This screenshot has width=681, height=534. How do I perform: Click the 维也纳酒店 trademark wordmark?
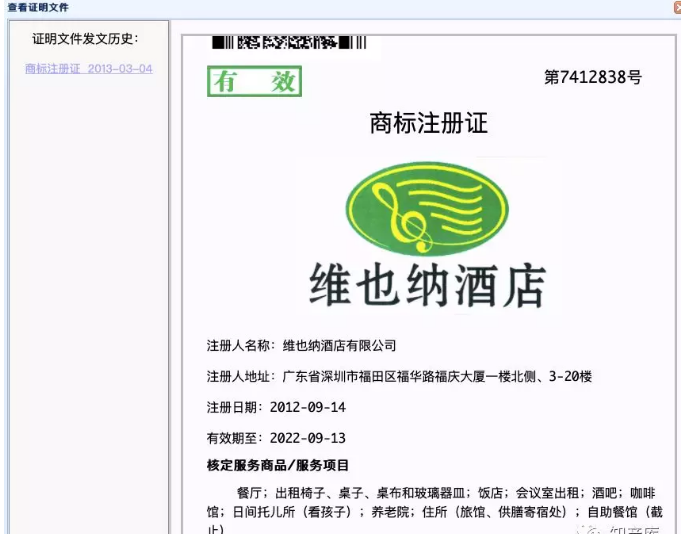[x=428, y=284]
